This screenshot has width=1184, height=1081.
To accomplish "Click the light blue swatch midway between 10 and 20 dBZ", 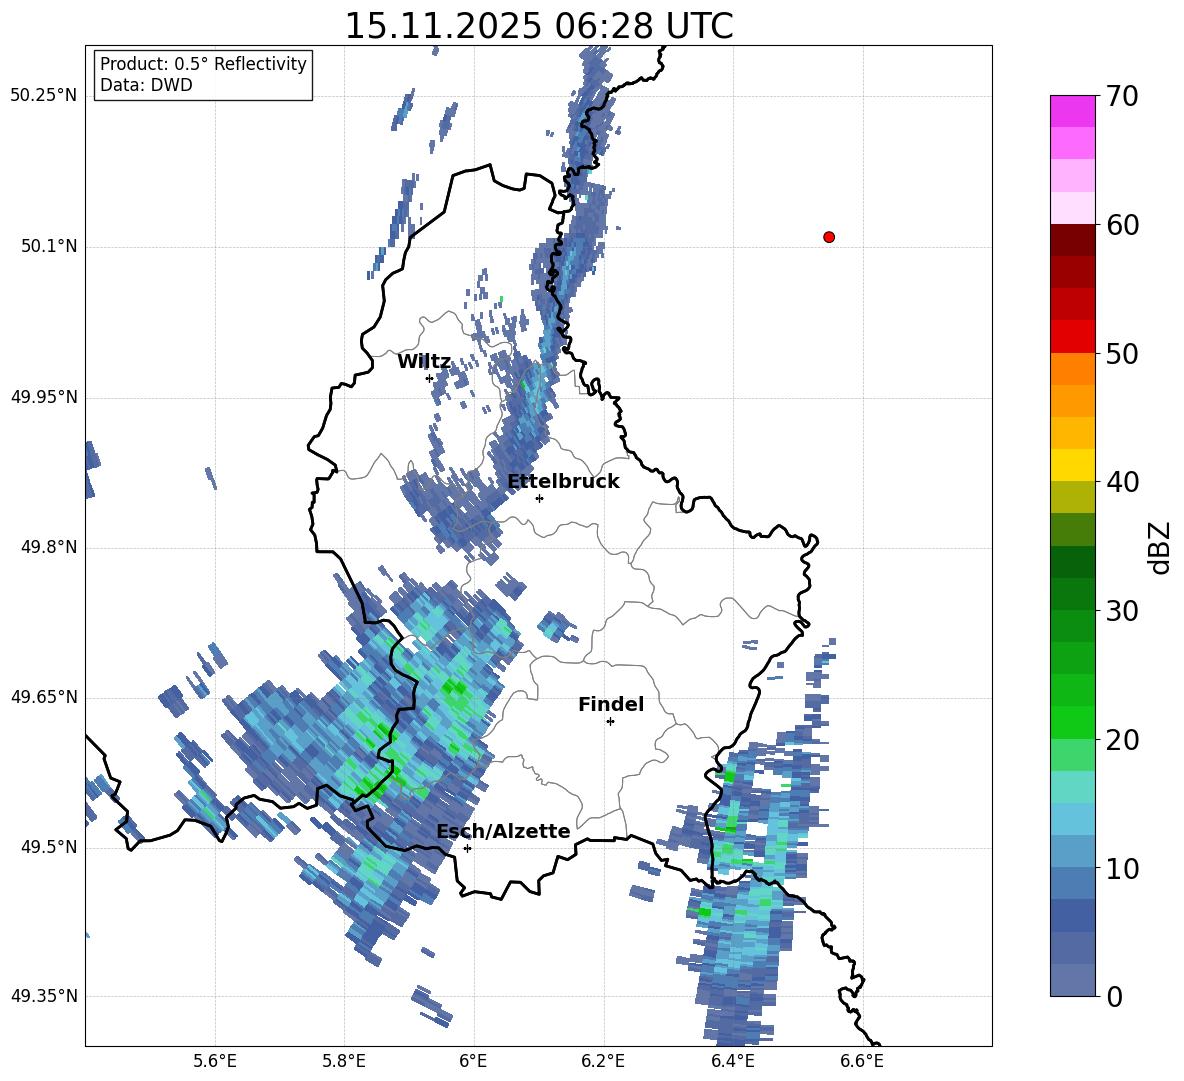I will point(1073,819).
